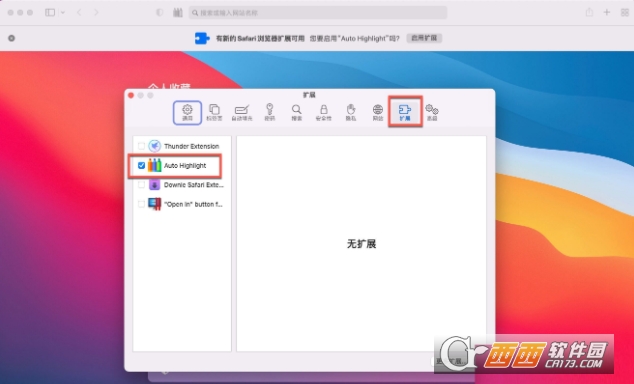Click the Auto Highlight markers icon
The image size is (634, 384).
click(154, 165)
